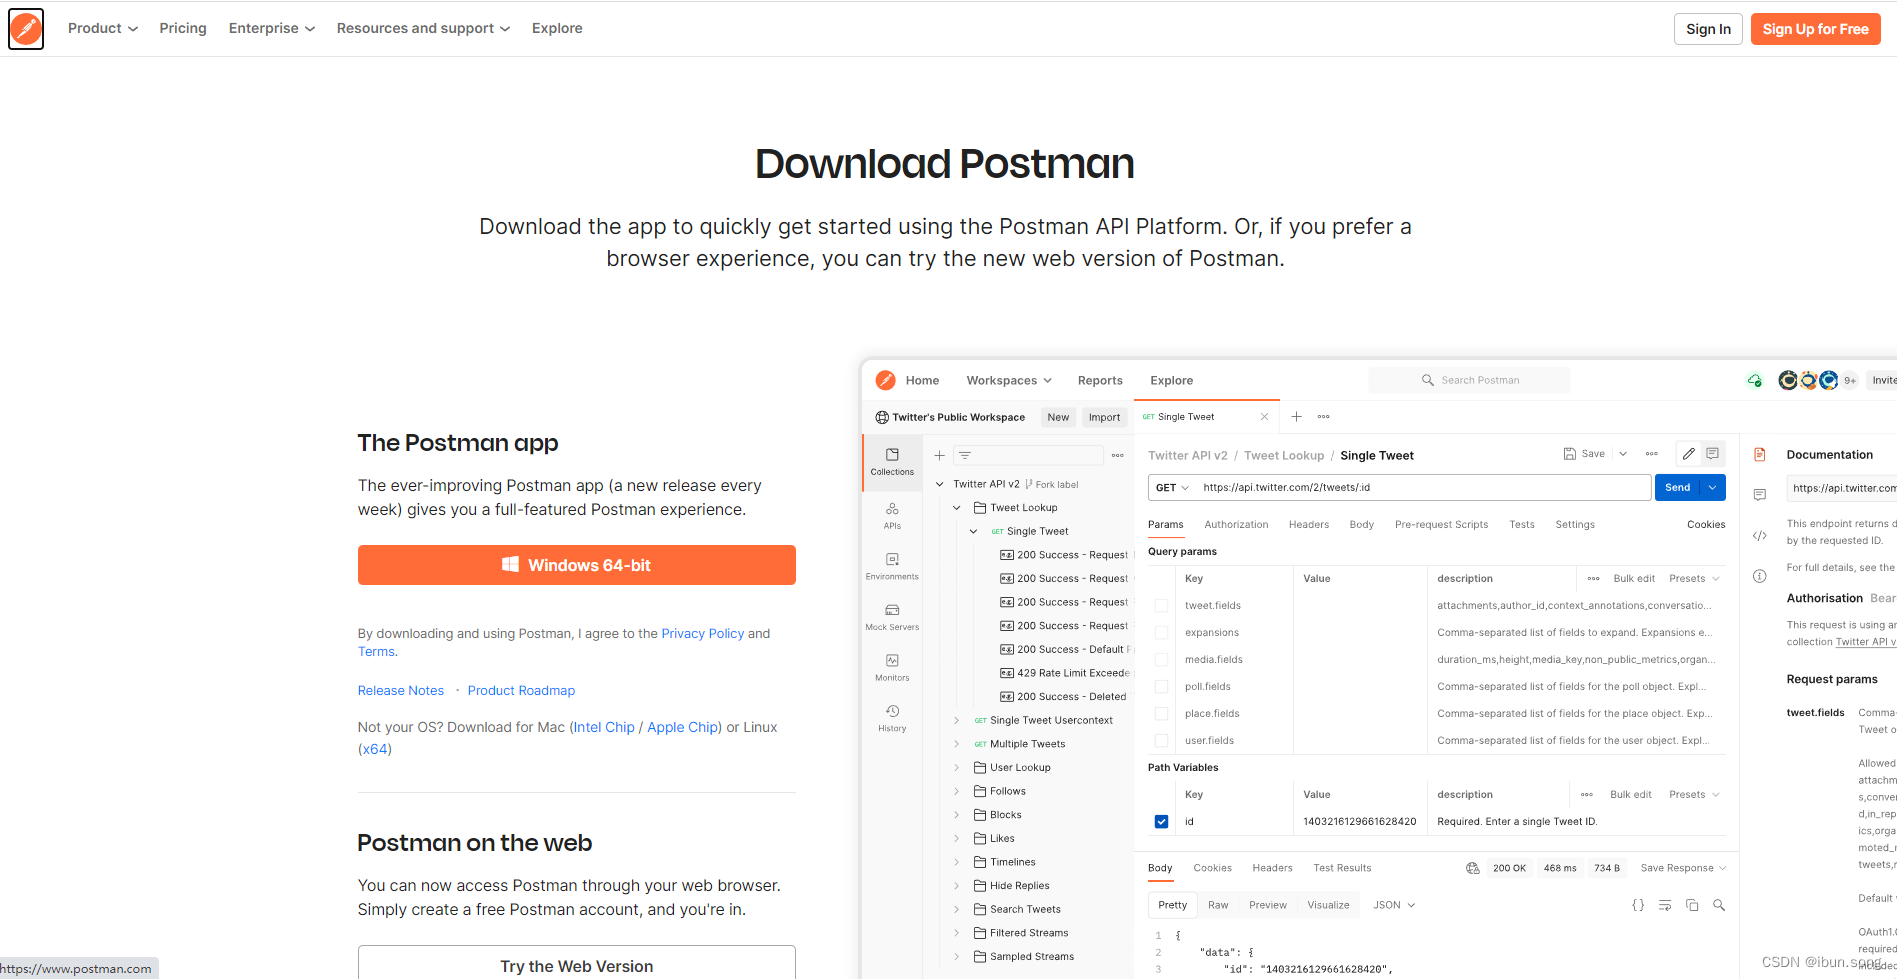This screenshot has height=979, width=1897.
Task: Download Postman for Windows 64-bit
Action: (577, 565)
